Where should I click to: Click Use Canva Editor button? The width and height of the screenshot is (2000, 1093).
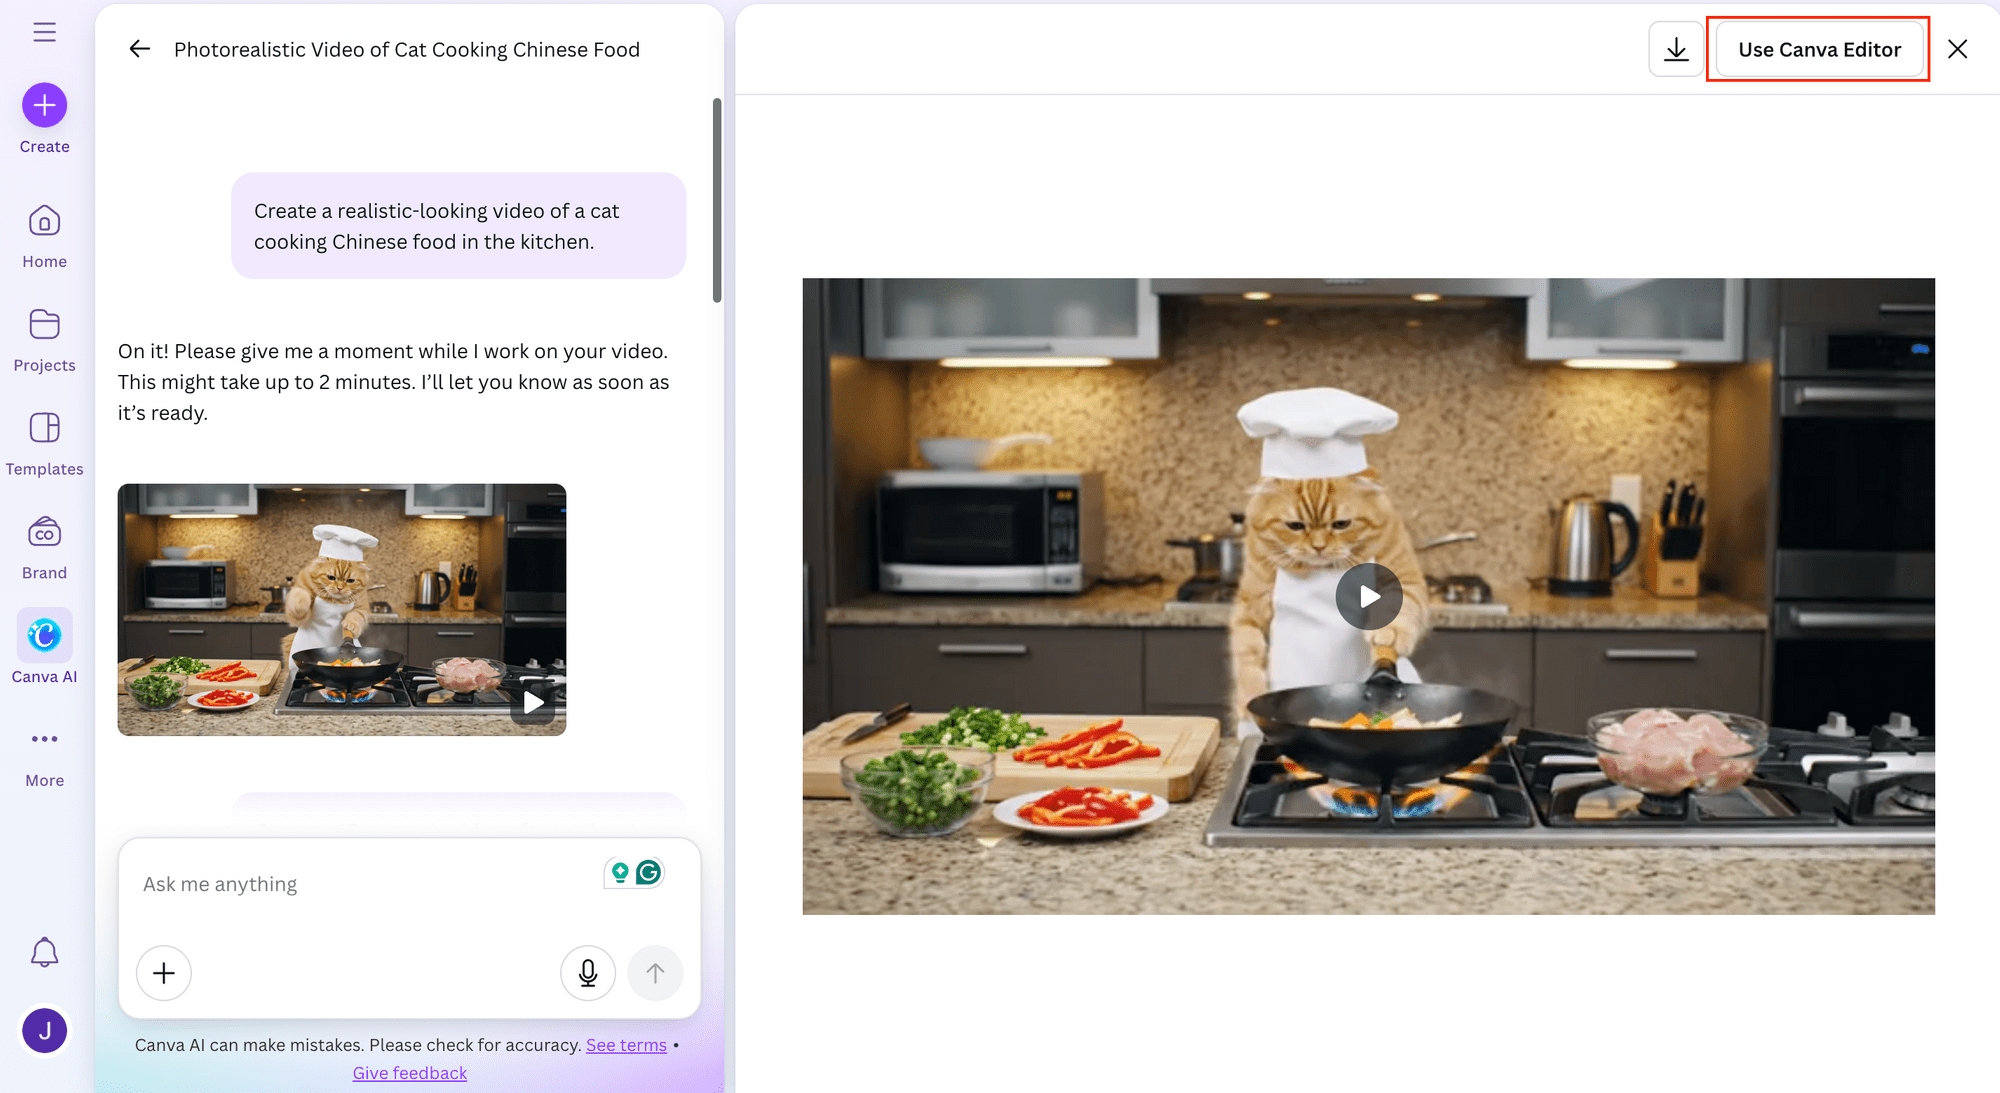click(x=1819, y=49)
